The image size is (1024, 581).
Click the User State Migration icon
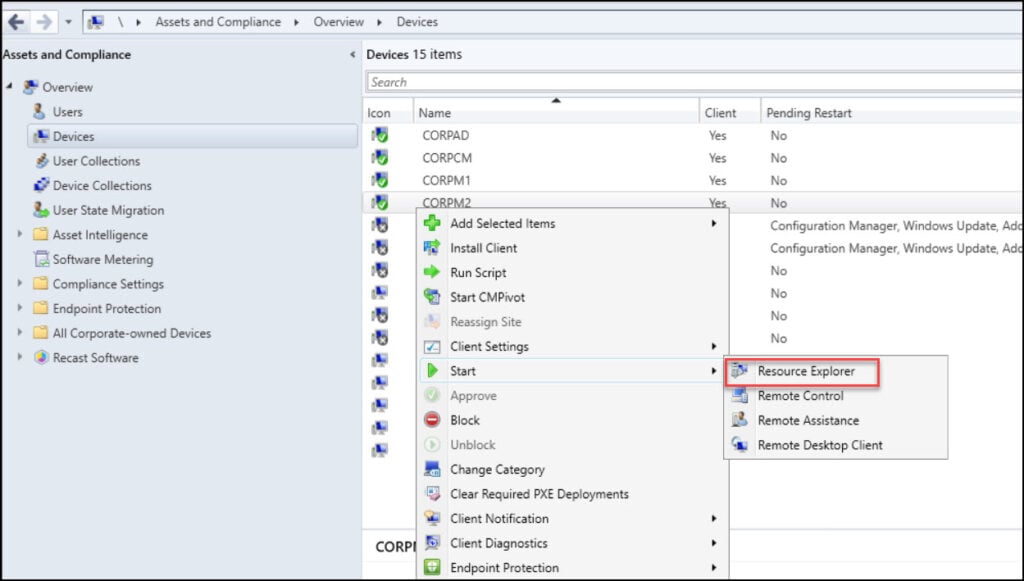click(41, 210)
